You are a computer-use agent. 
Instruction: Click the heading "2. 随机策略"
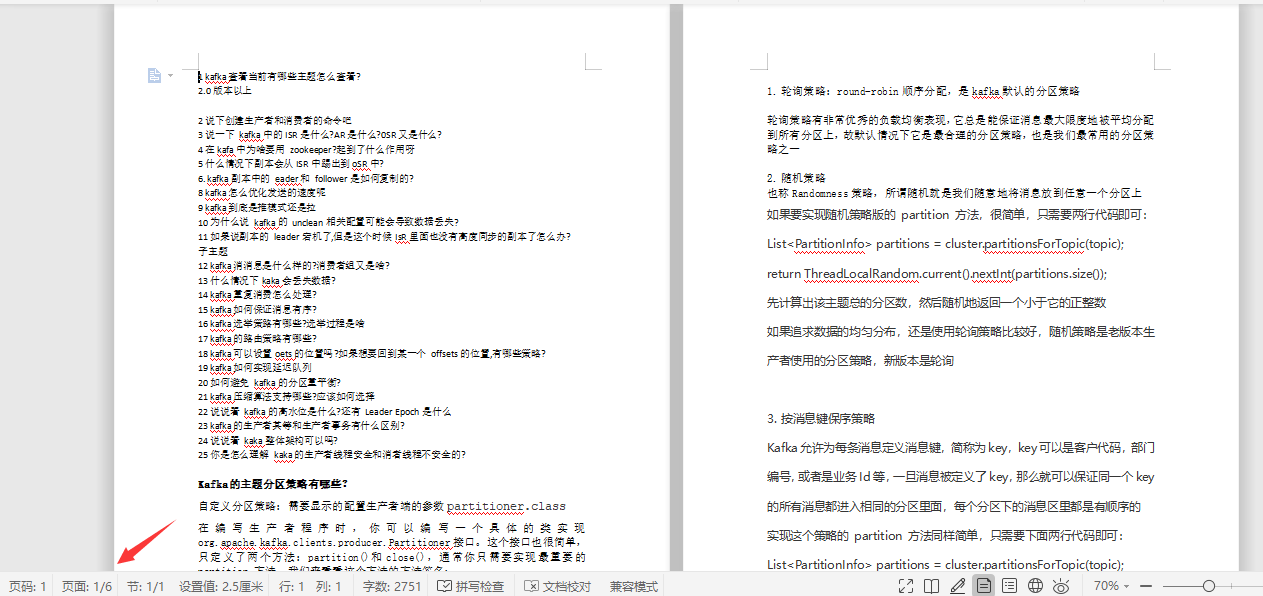(796, 178)
